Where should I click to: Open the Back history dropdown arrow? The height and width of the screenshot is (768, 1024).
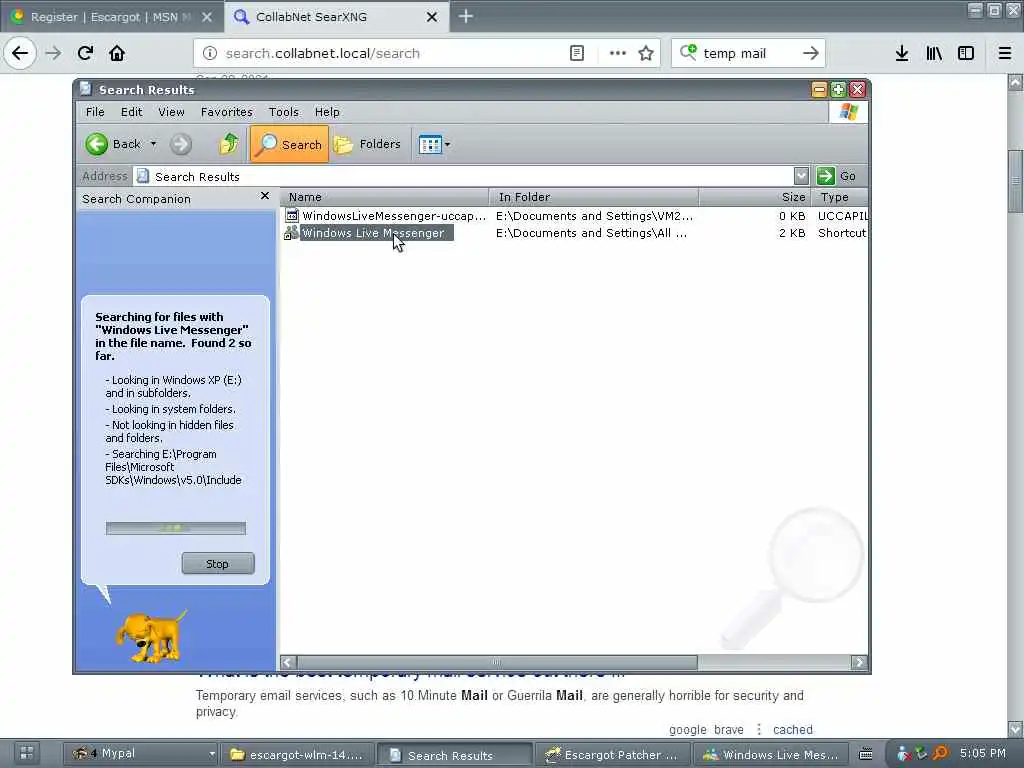pyautogui.click(x=153, y=144)
